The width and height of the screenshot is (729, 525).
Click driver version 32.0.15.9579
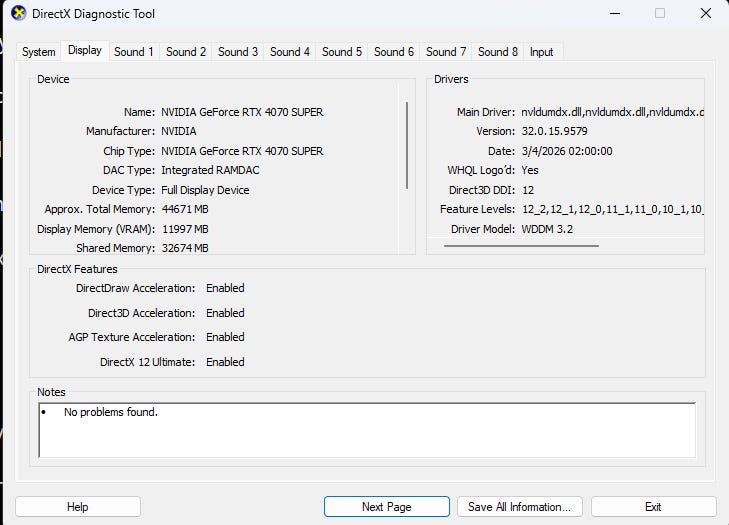554,131
